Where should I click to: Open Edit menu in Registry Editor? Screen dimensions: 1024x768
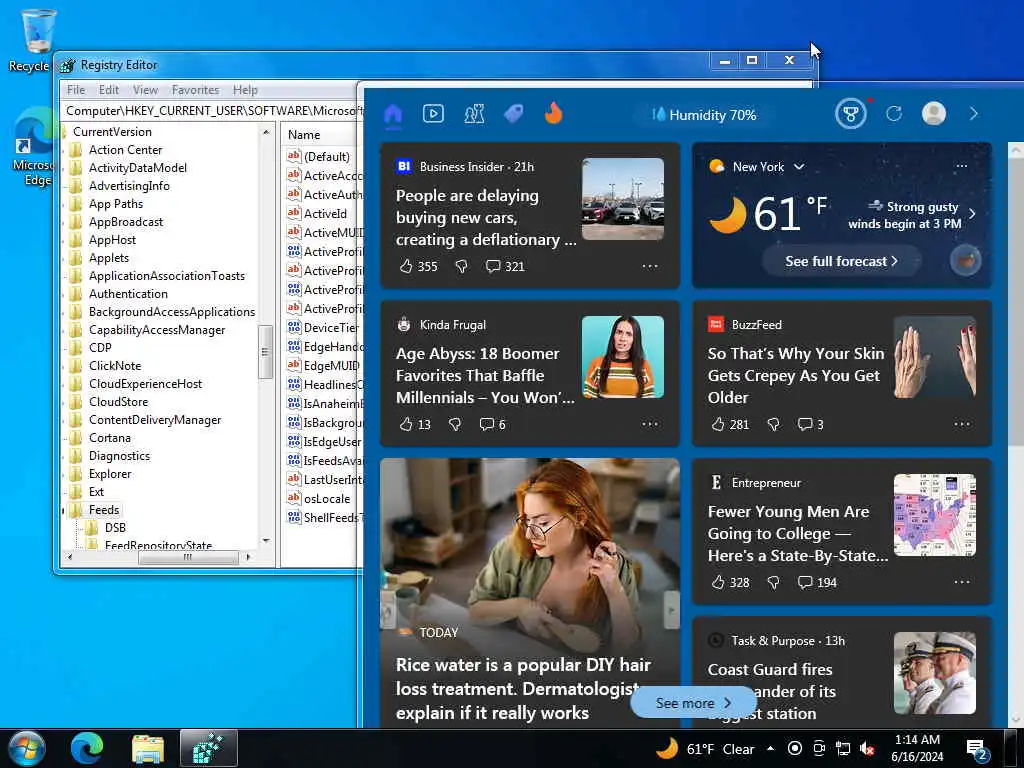[108, 90]
